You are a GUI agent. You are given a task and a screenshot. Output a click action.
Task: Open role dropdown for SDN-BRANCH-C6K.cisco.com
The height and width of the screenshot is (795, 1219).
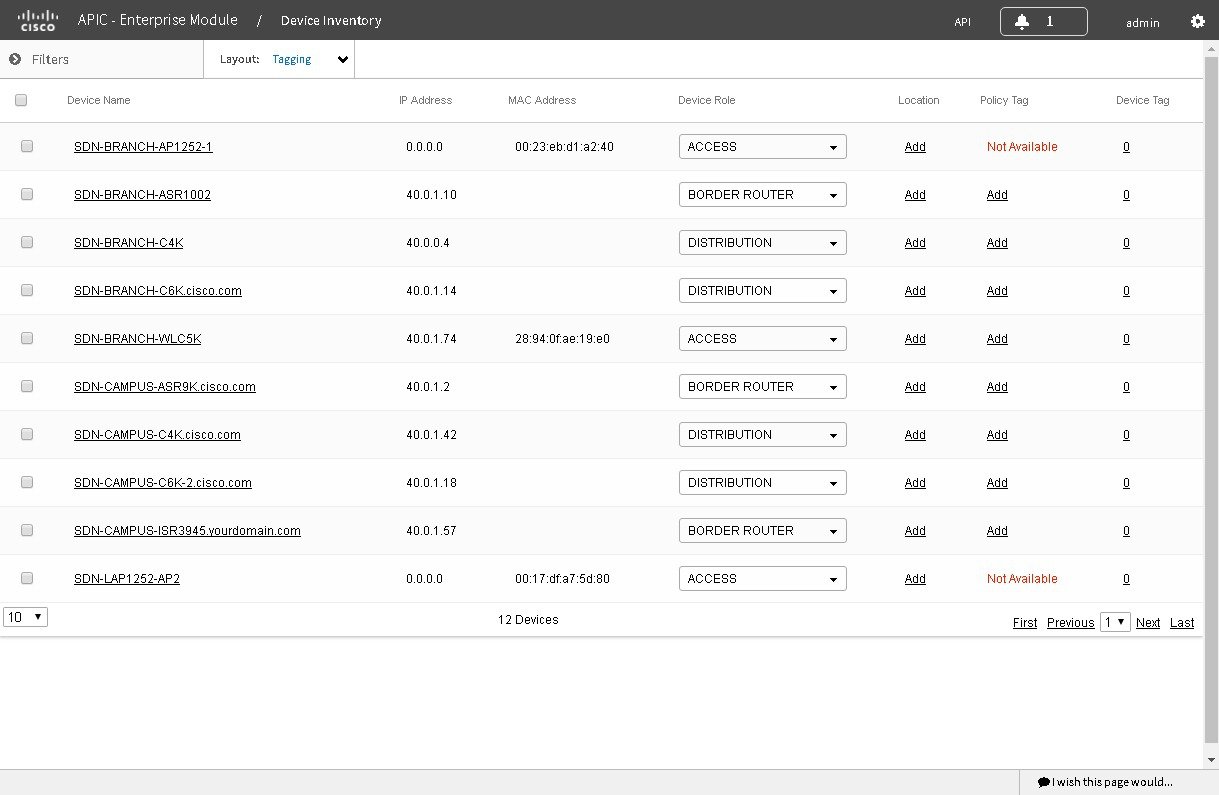click(762, 291)
